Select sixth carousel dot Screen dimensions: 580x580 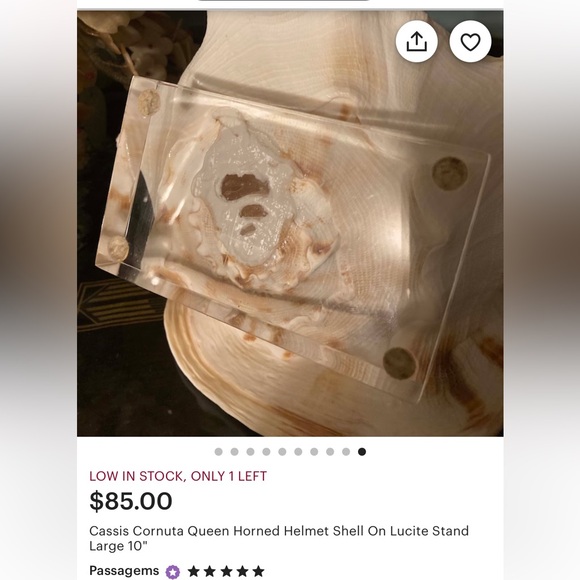[x=298, y=452]
